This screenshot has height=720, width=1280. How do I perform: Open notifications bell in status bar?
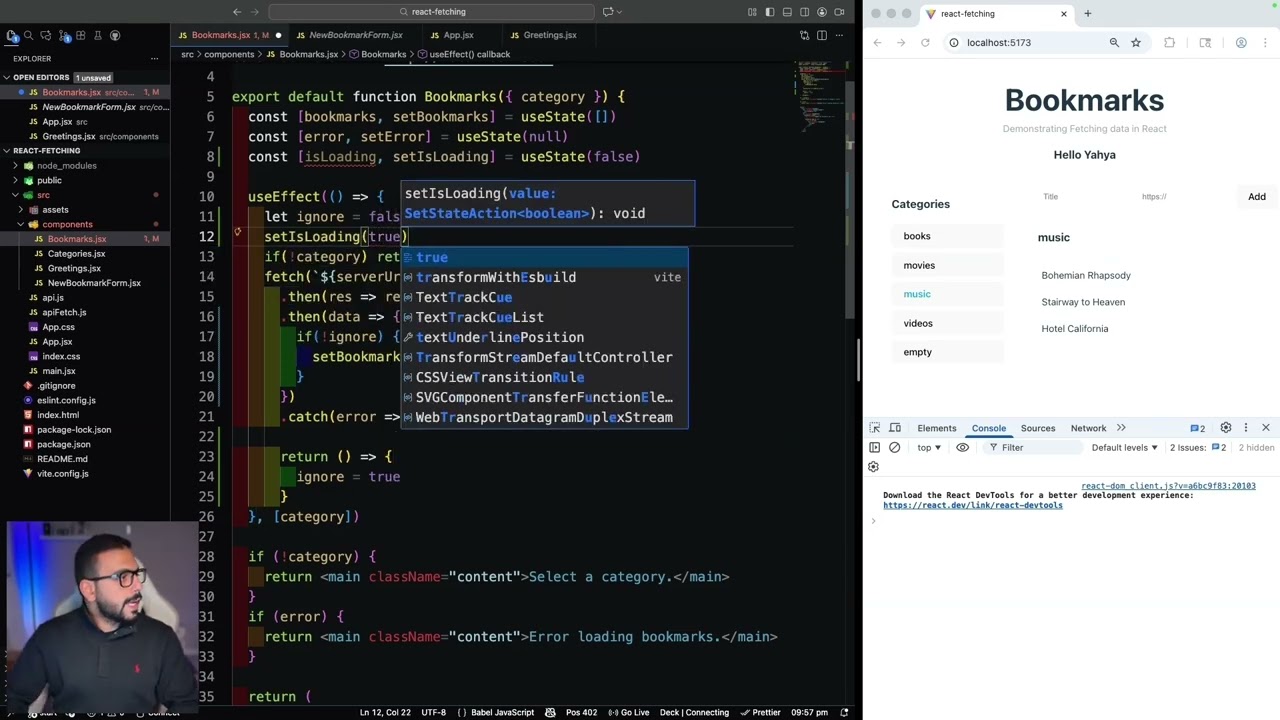(845, 712)
